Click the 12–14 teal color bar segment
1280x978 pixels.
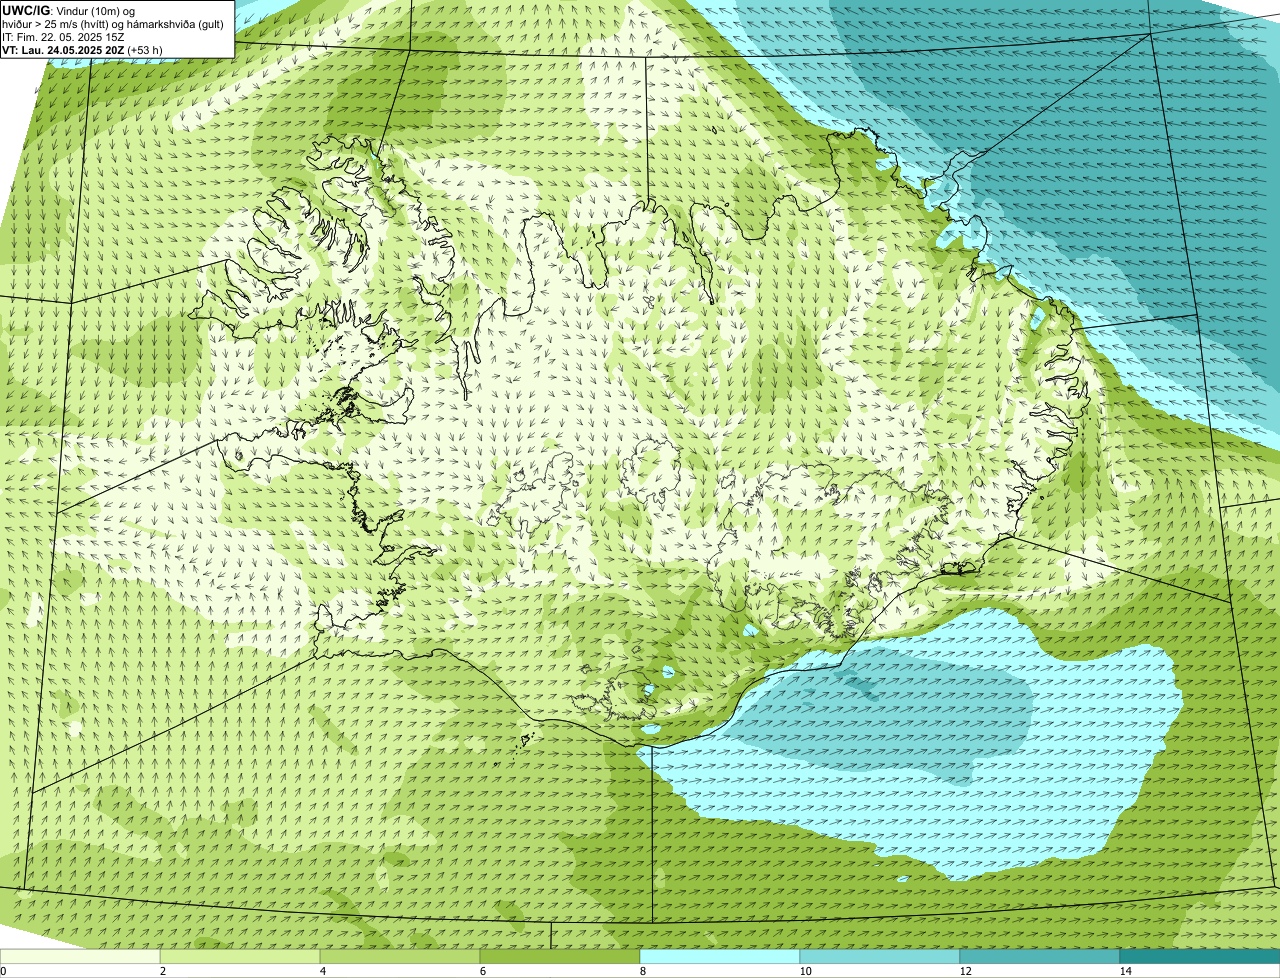tap(1040, 956)
